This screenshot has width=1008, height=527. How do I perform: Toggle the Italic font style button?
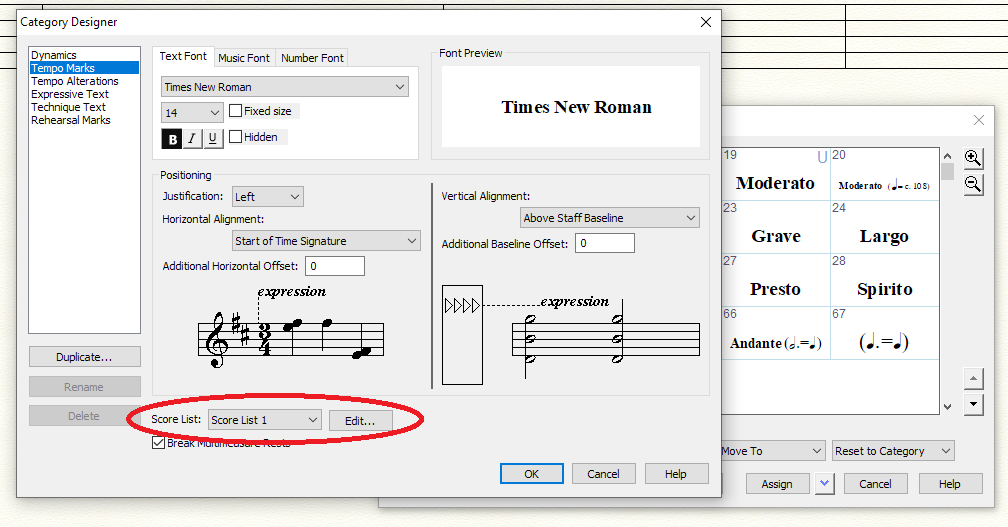click(193, 139)
